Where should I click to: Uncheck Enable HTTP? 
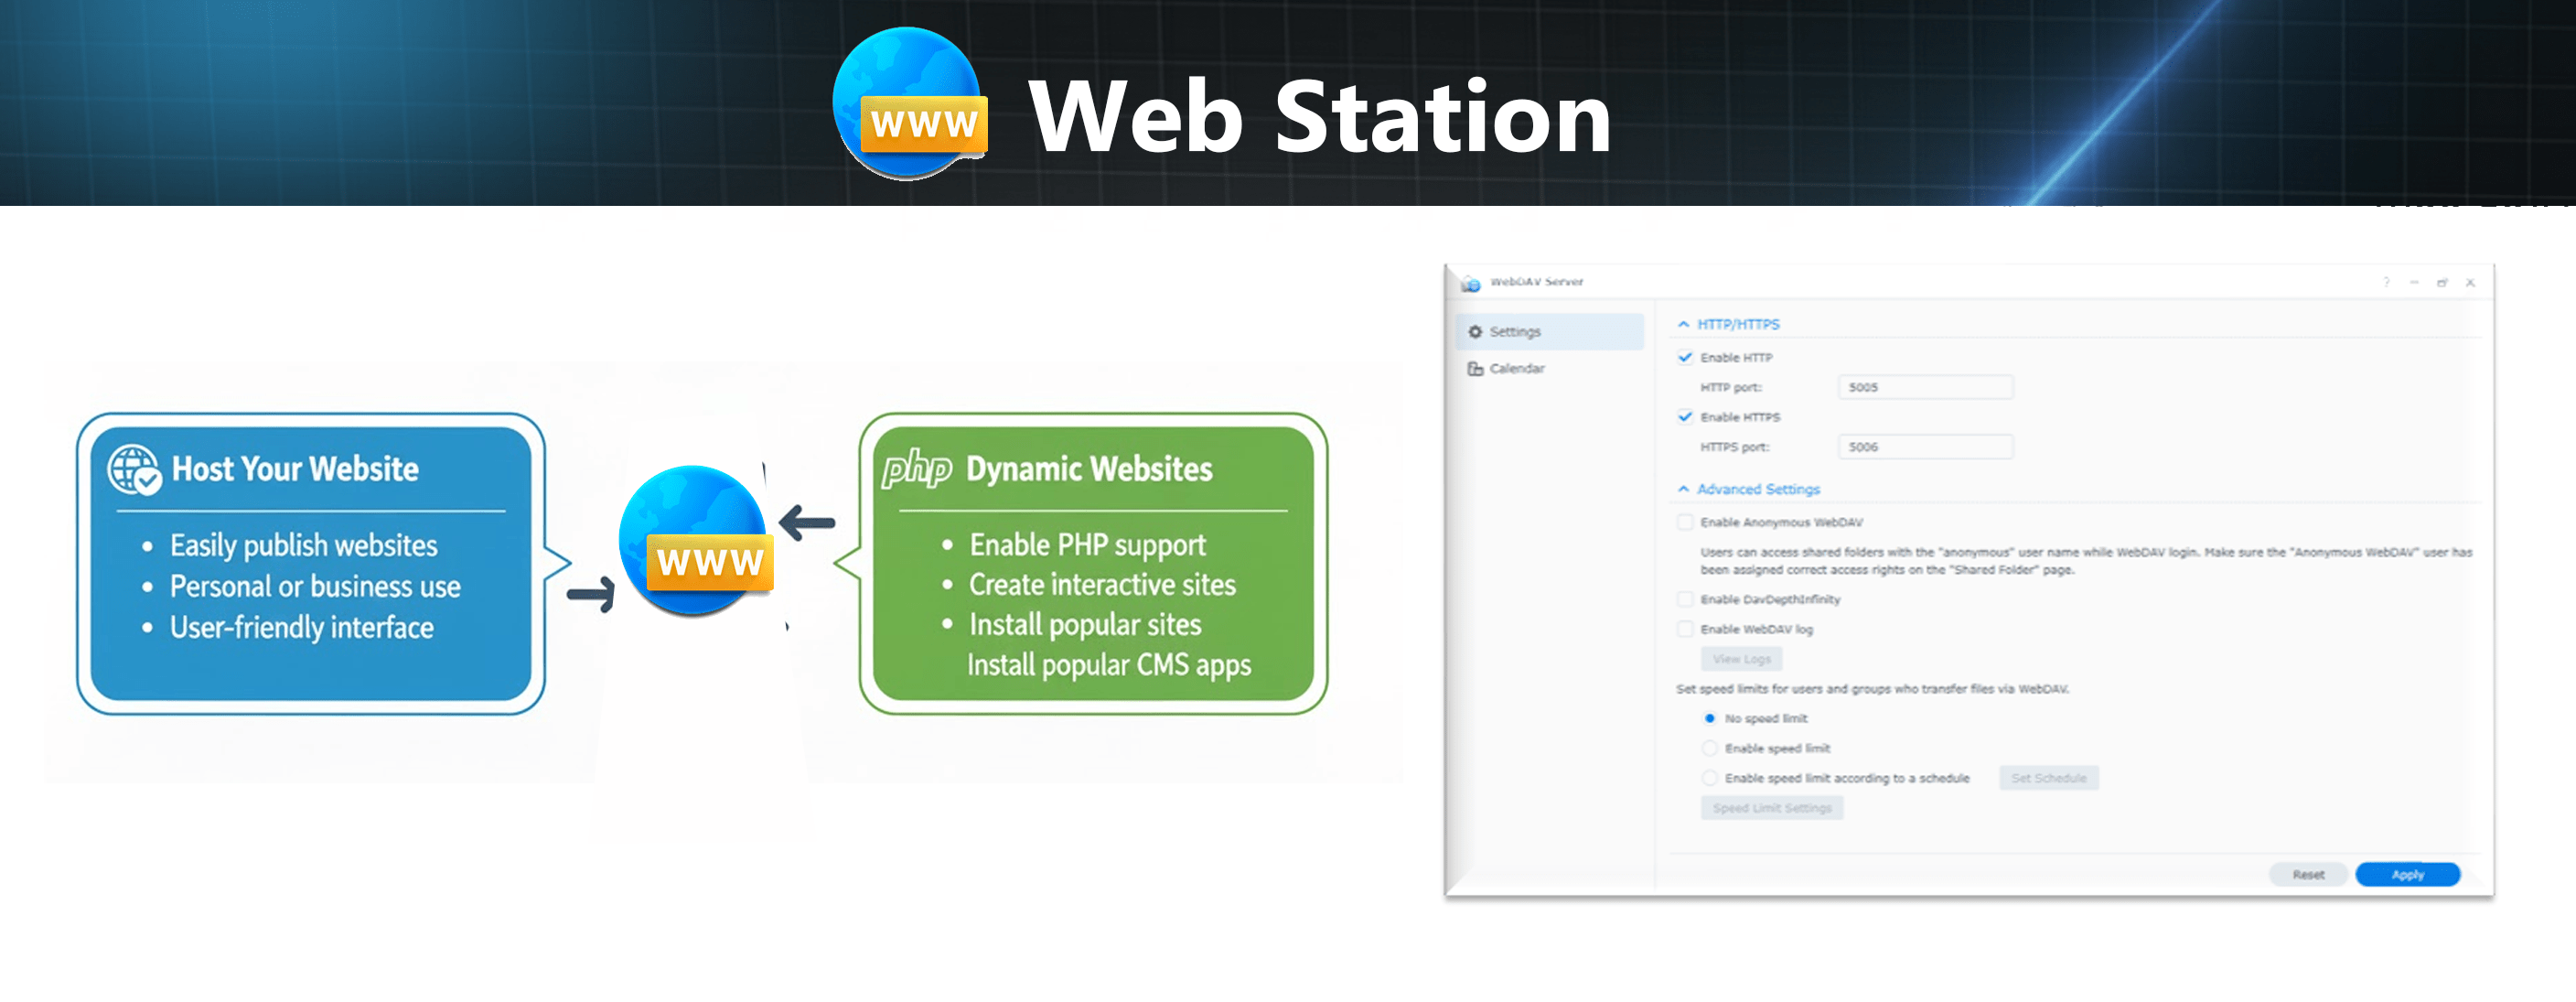coord(1687,357)
